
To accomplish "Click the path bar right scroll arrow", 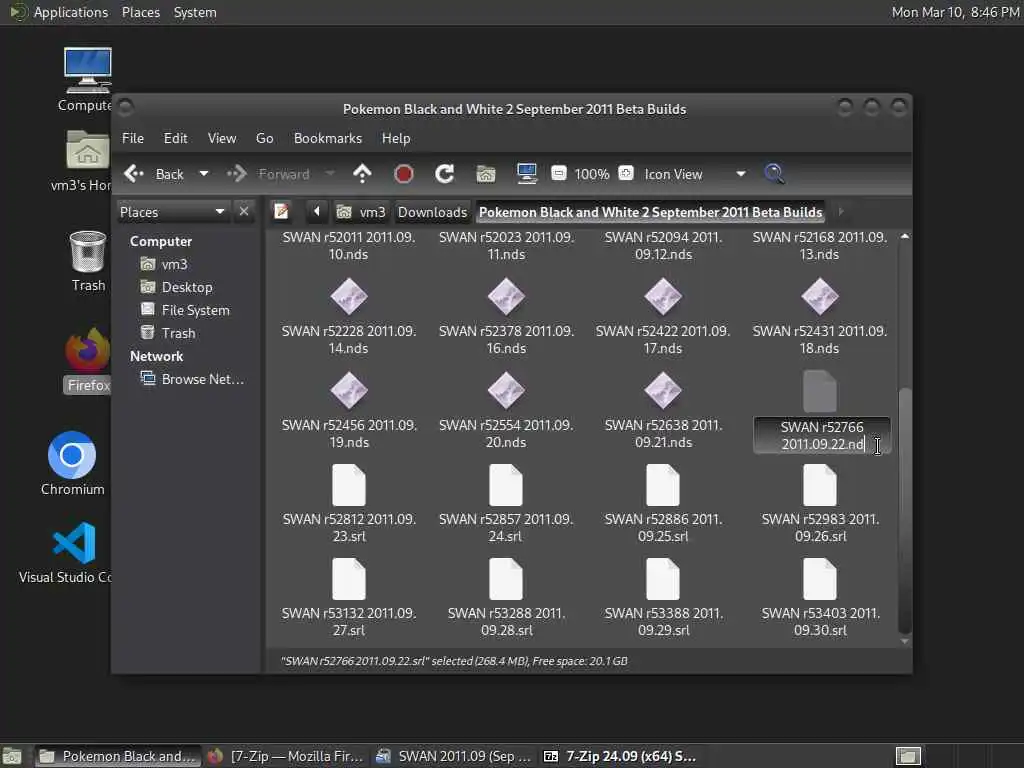I will pyautogui.click(x=840, y=212).
